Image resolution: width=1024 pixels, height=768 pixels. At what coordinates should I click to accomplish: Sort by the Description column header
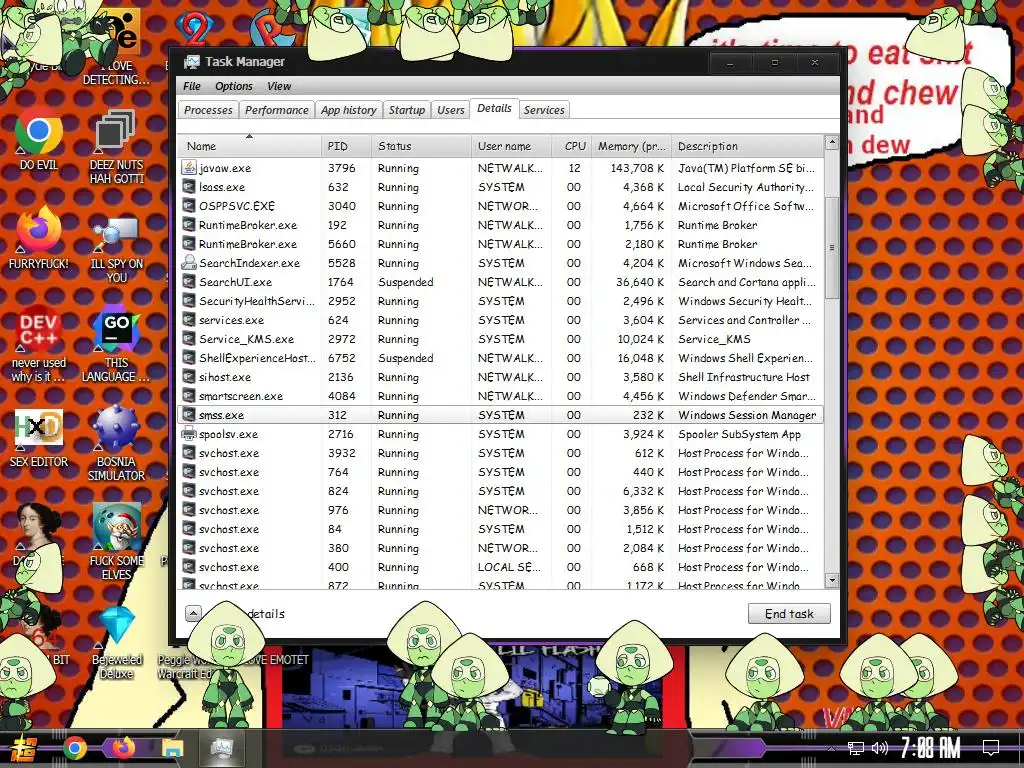(747, 146)
